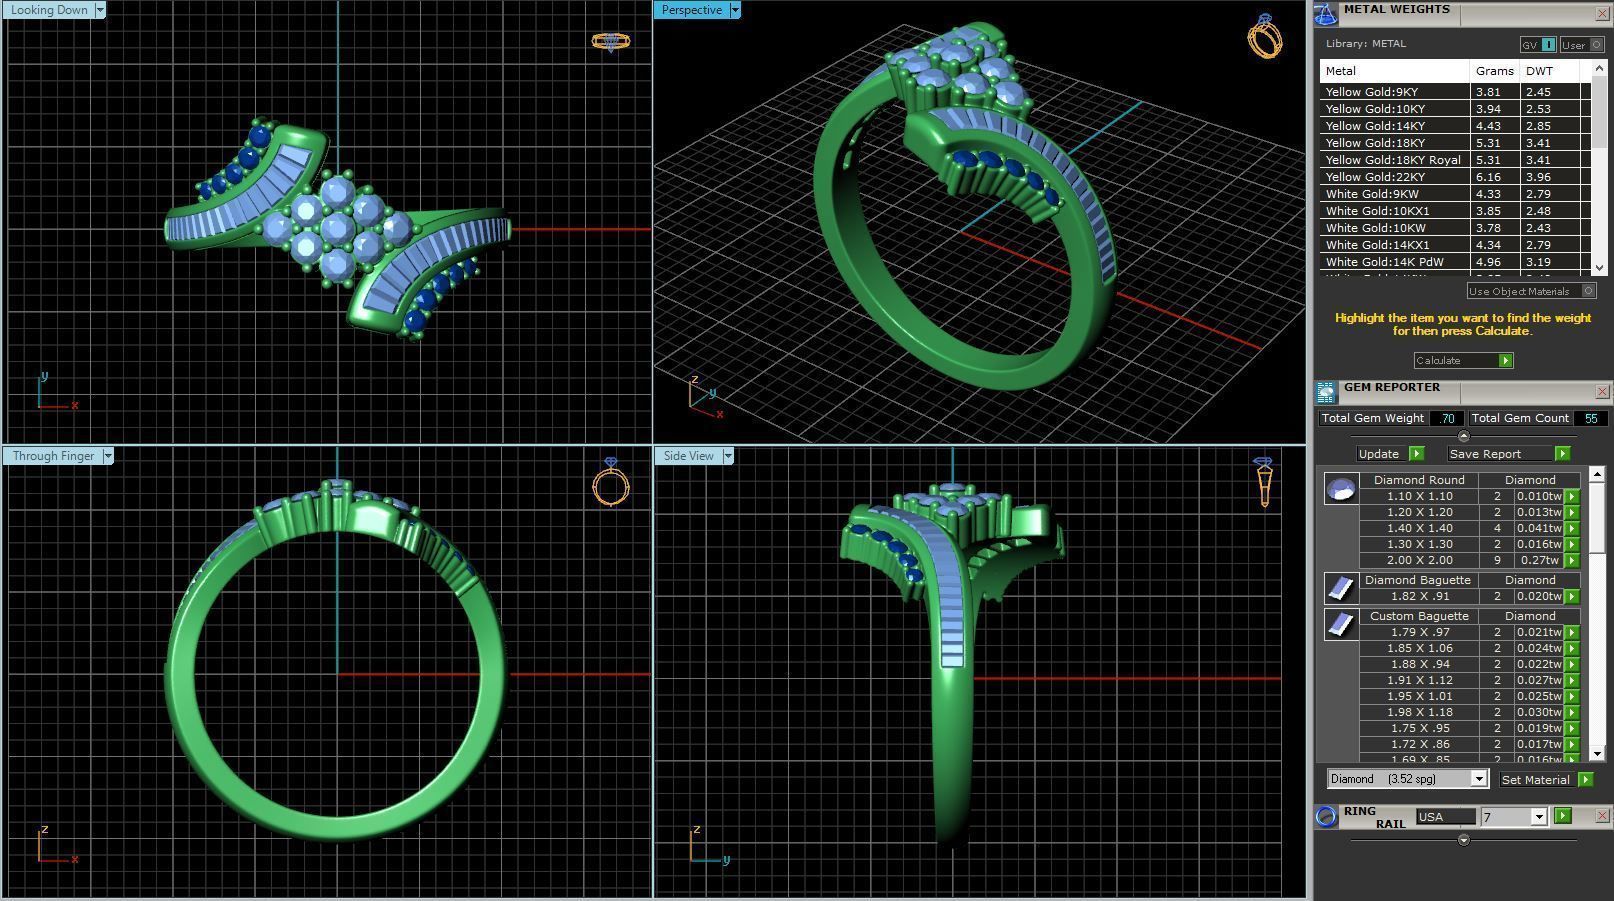The image size is (1614, 901).
Task: Click green arrow for 1.10 X 1.10 diamond
Action: [1572, 496]
